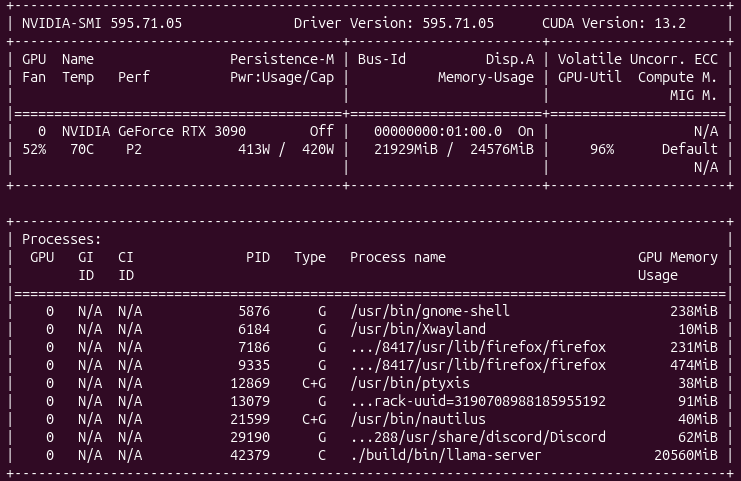This screenshot has height=481, width=741.
Task: Click the MIG M. header label
Action: tap(693, 95)
